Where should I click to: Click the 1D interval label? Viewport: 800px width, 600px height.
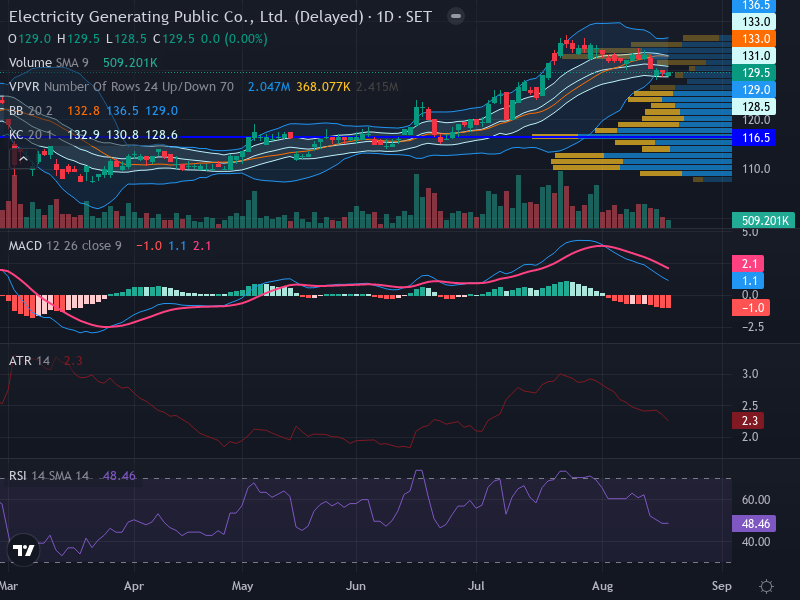pos(385,17)
